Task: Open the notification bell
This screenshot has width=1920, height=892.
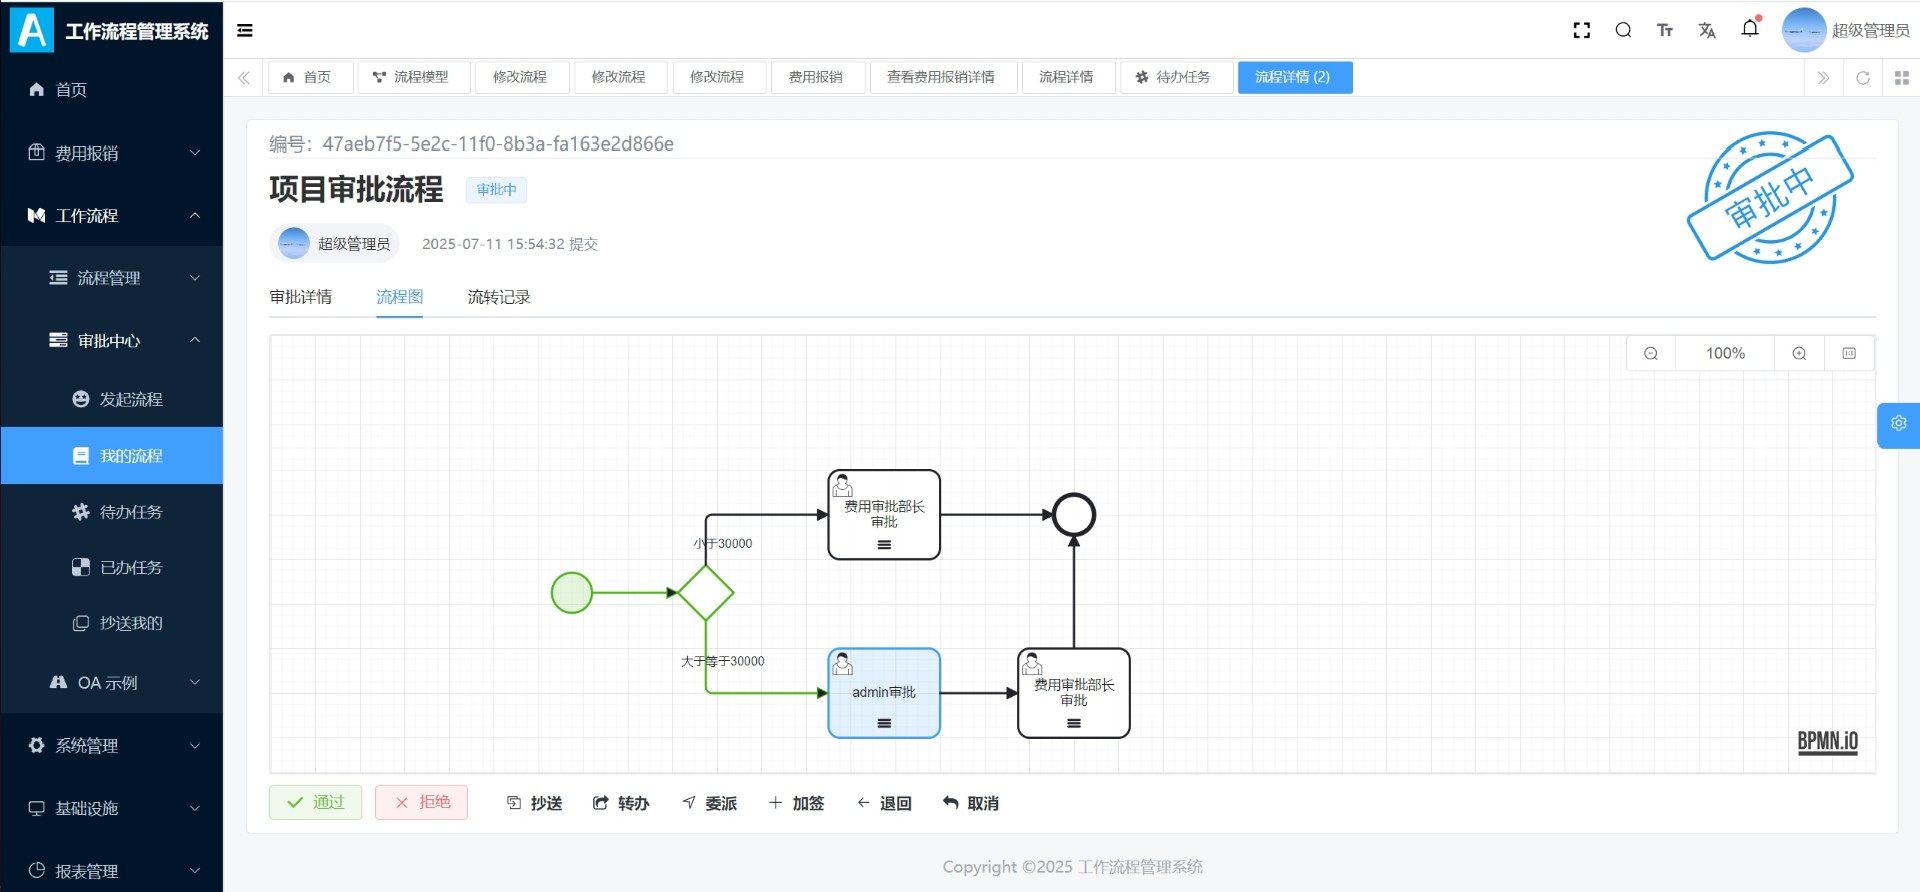Action: [x=1750, y=29]
